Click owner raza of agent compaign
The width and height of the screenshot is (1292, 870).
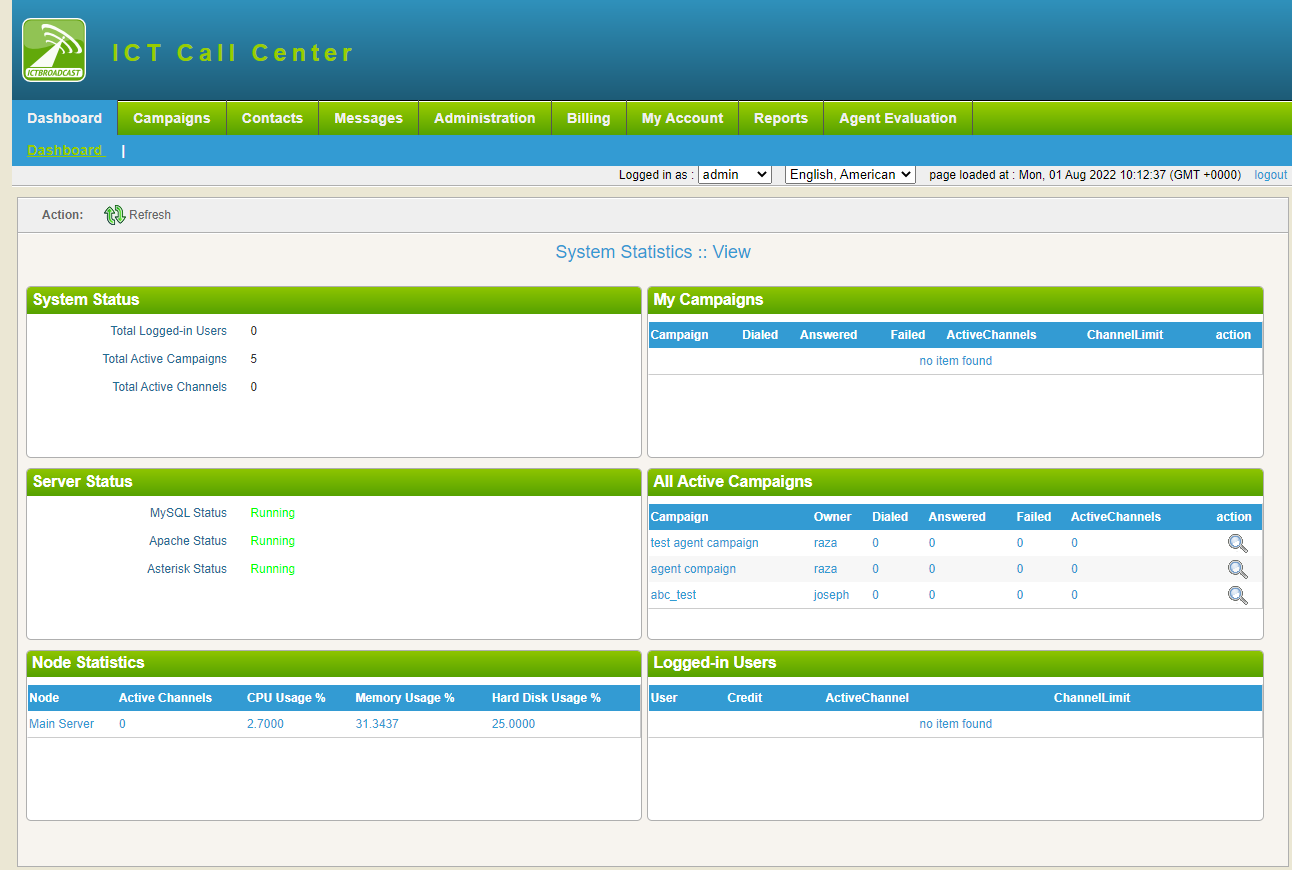click(825, 569)
